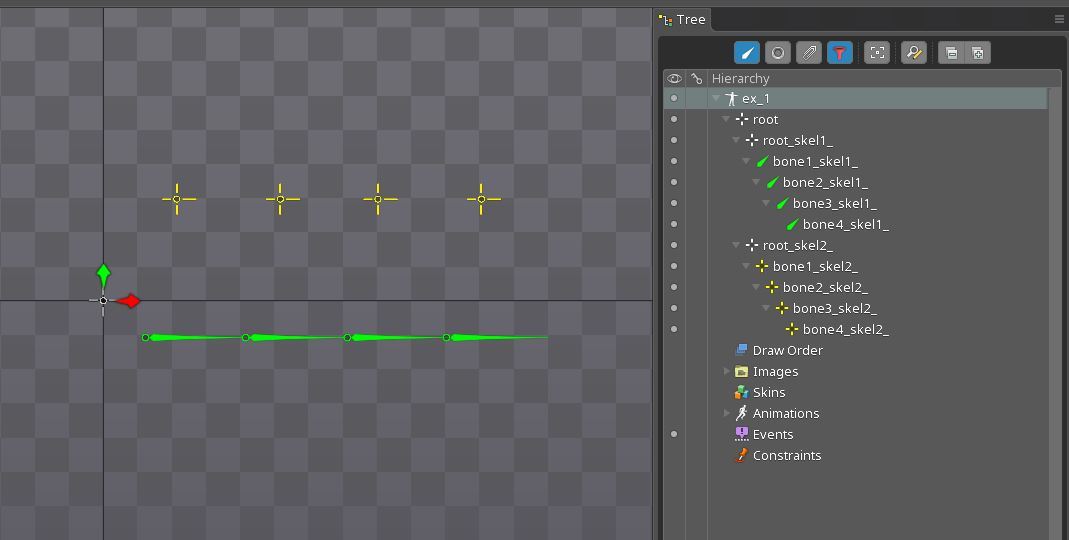Toggle visibility dot for root_skel2_
The height and width of the screenshot is (540, 1069).
[x=674, y=245]
